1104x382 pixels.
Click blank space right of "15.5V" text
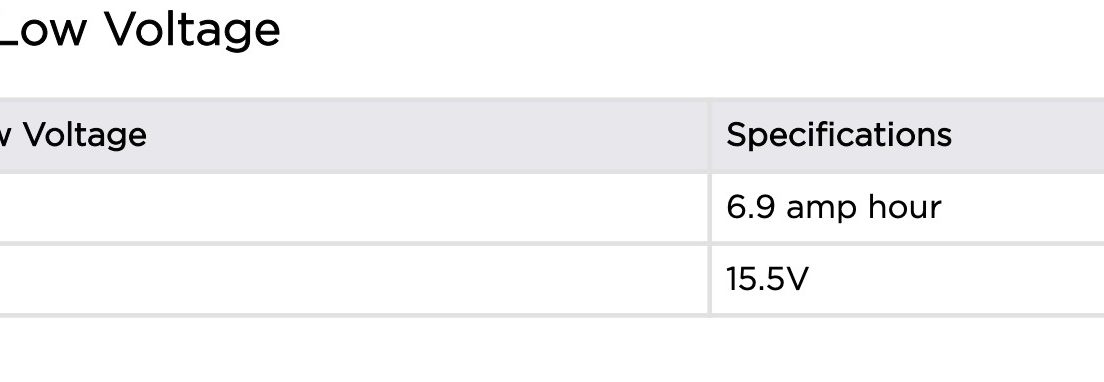[956, 279]
